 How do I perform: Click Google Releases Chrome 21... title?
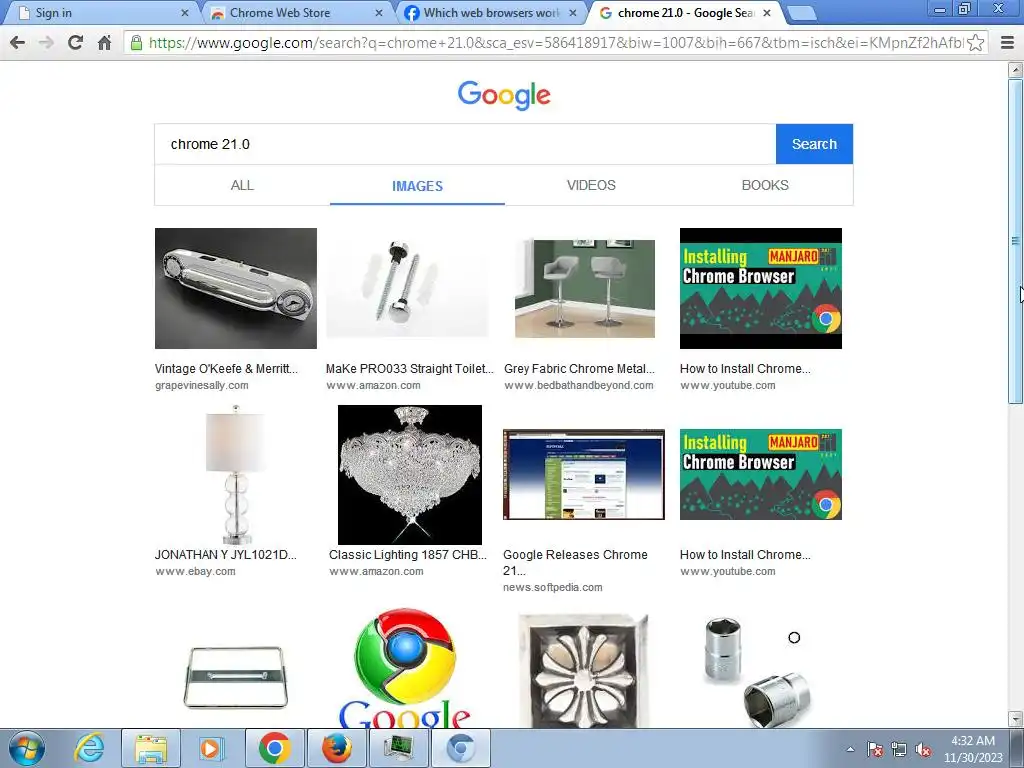pyautogui.click(x=575, y=562)
